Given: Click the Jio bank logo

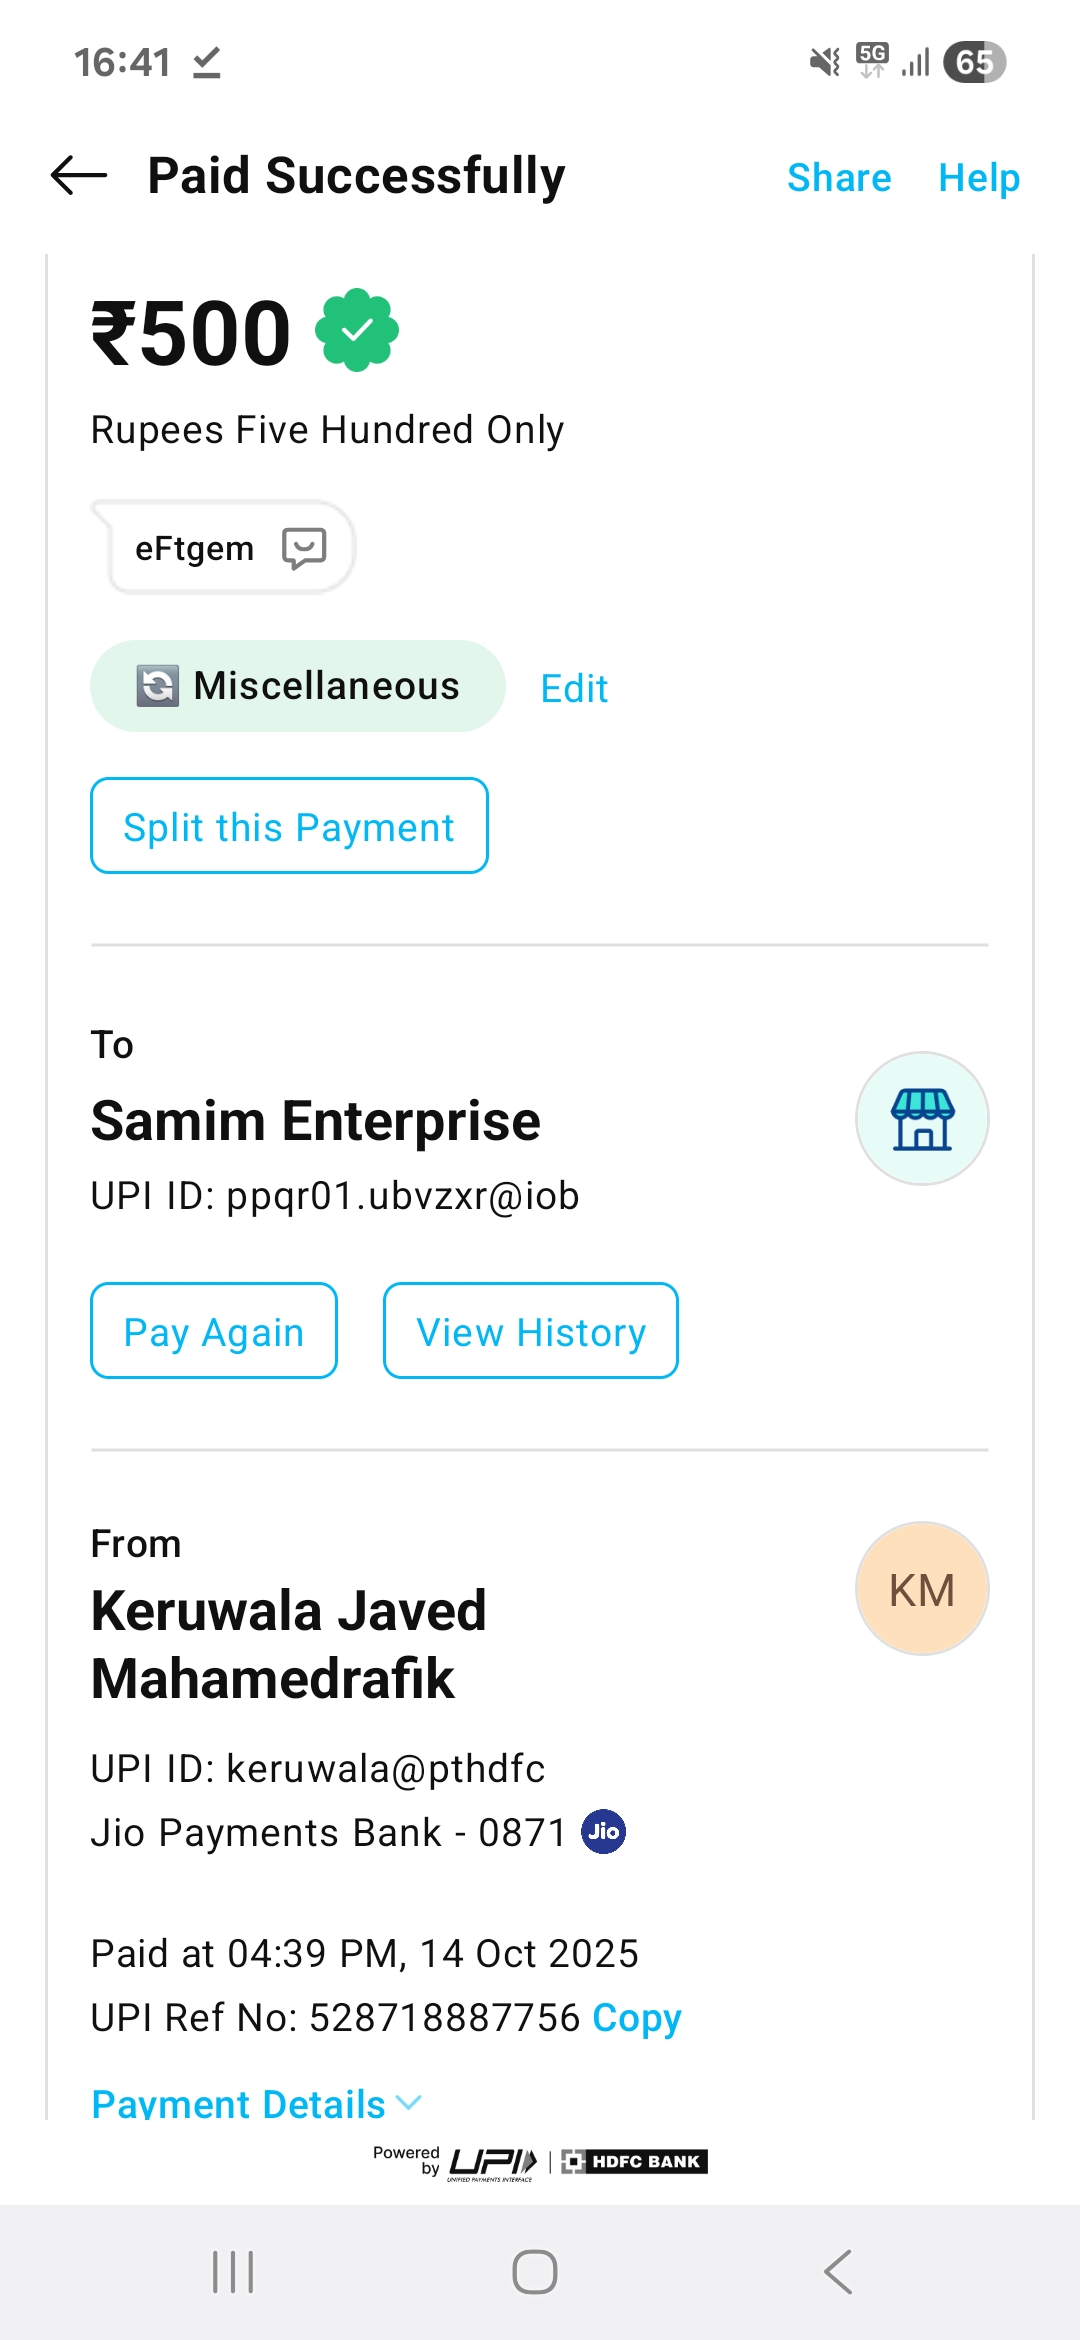Looking at the screenshot, I should [604, 1832].
